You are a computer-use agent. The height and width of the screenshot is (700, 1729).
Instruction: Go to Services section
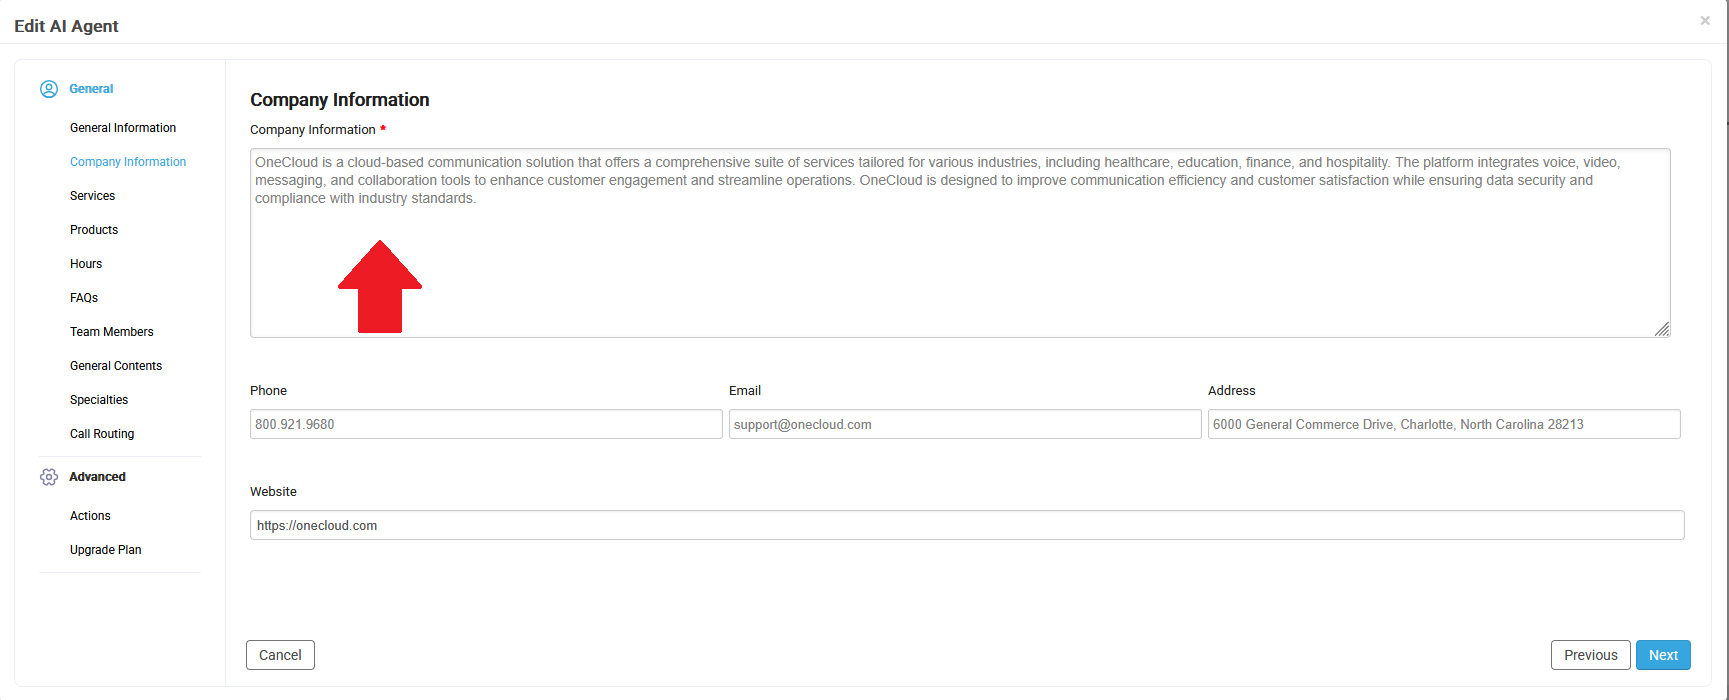coord(92,196)
